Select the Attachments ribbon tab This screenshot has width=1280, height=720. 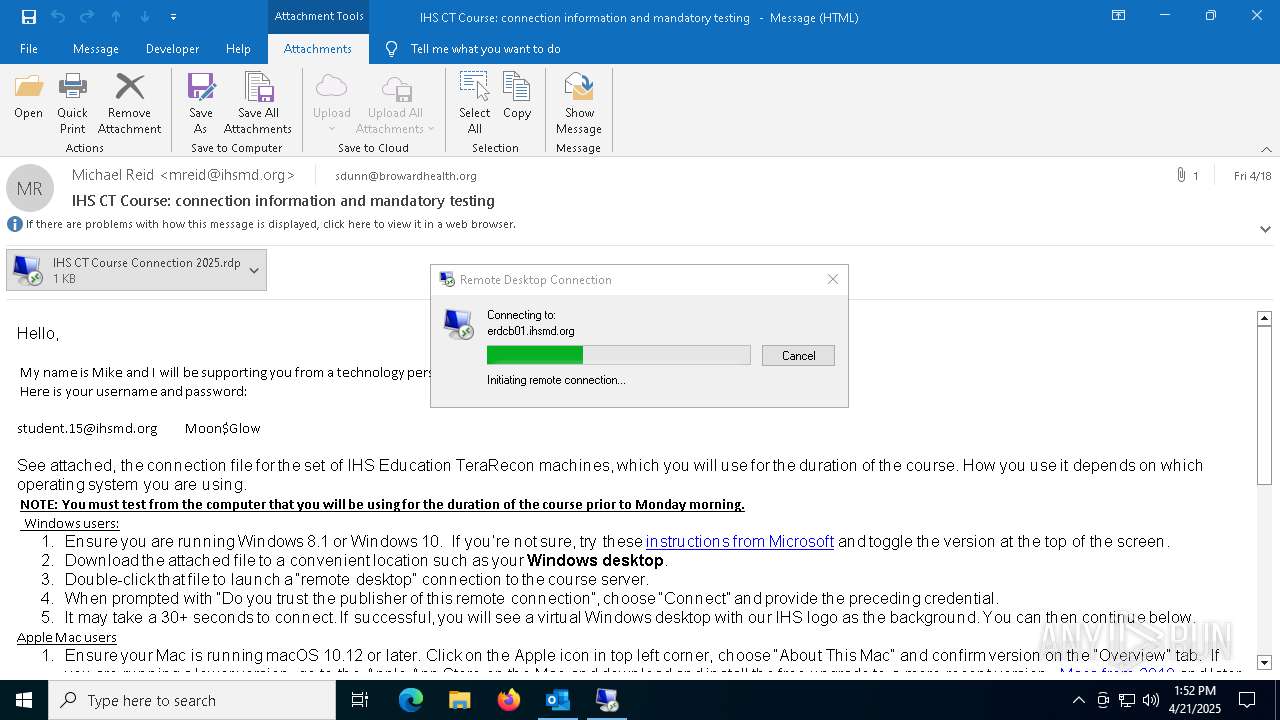(318, 49)
